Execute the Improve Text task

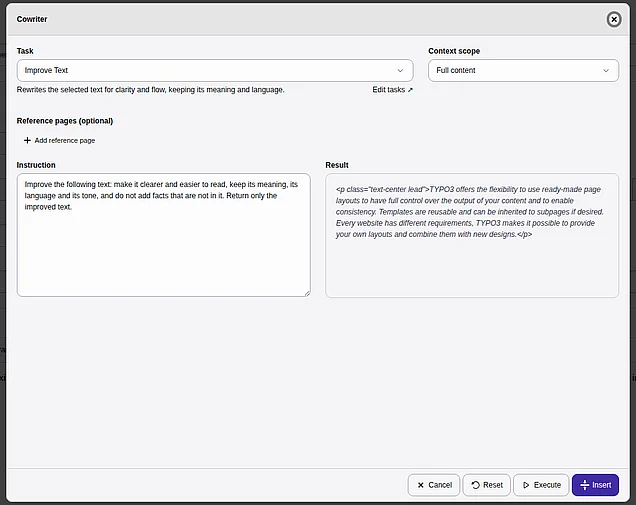[541, 485]
